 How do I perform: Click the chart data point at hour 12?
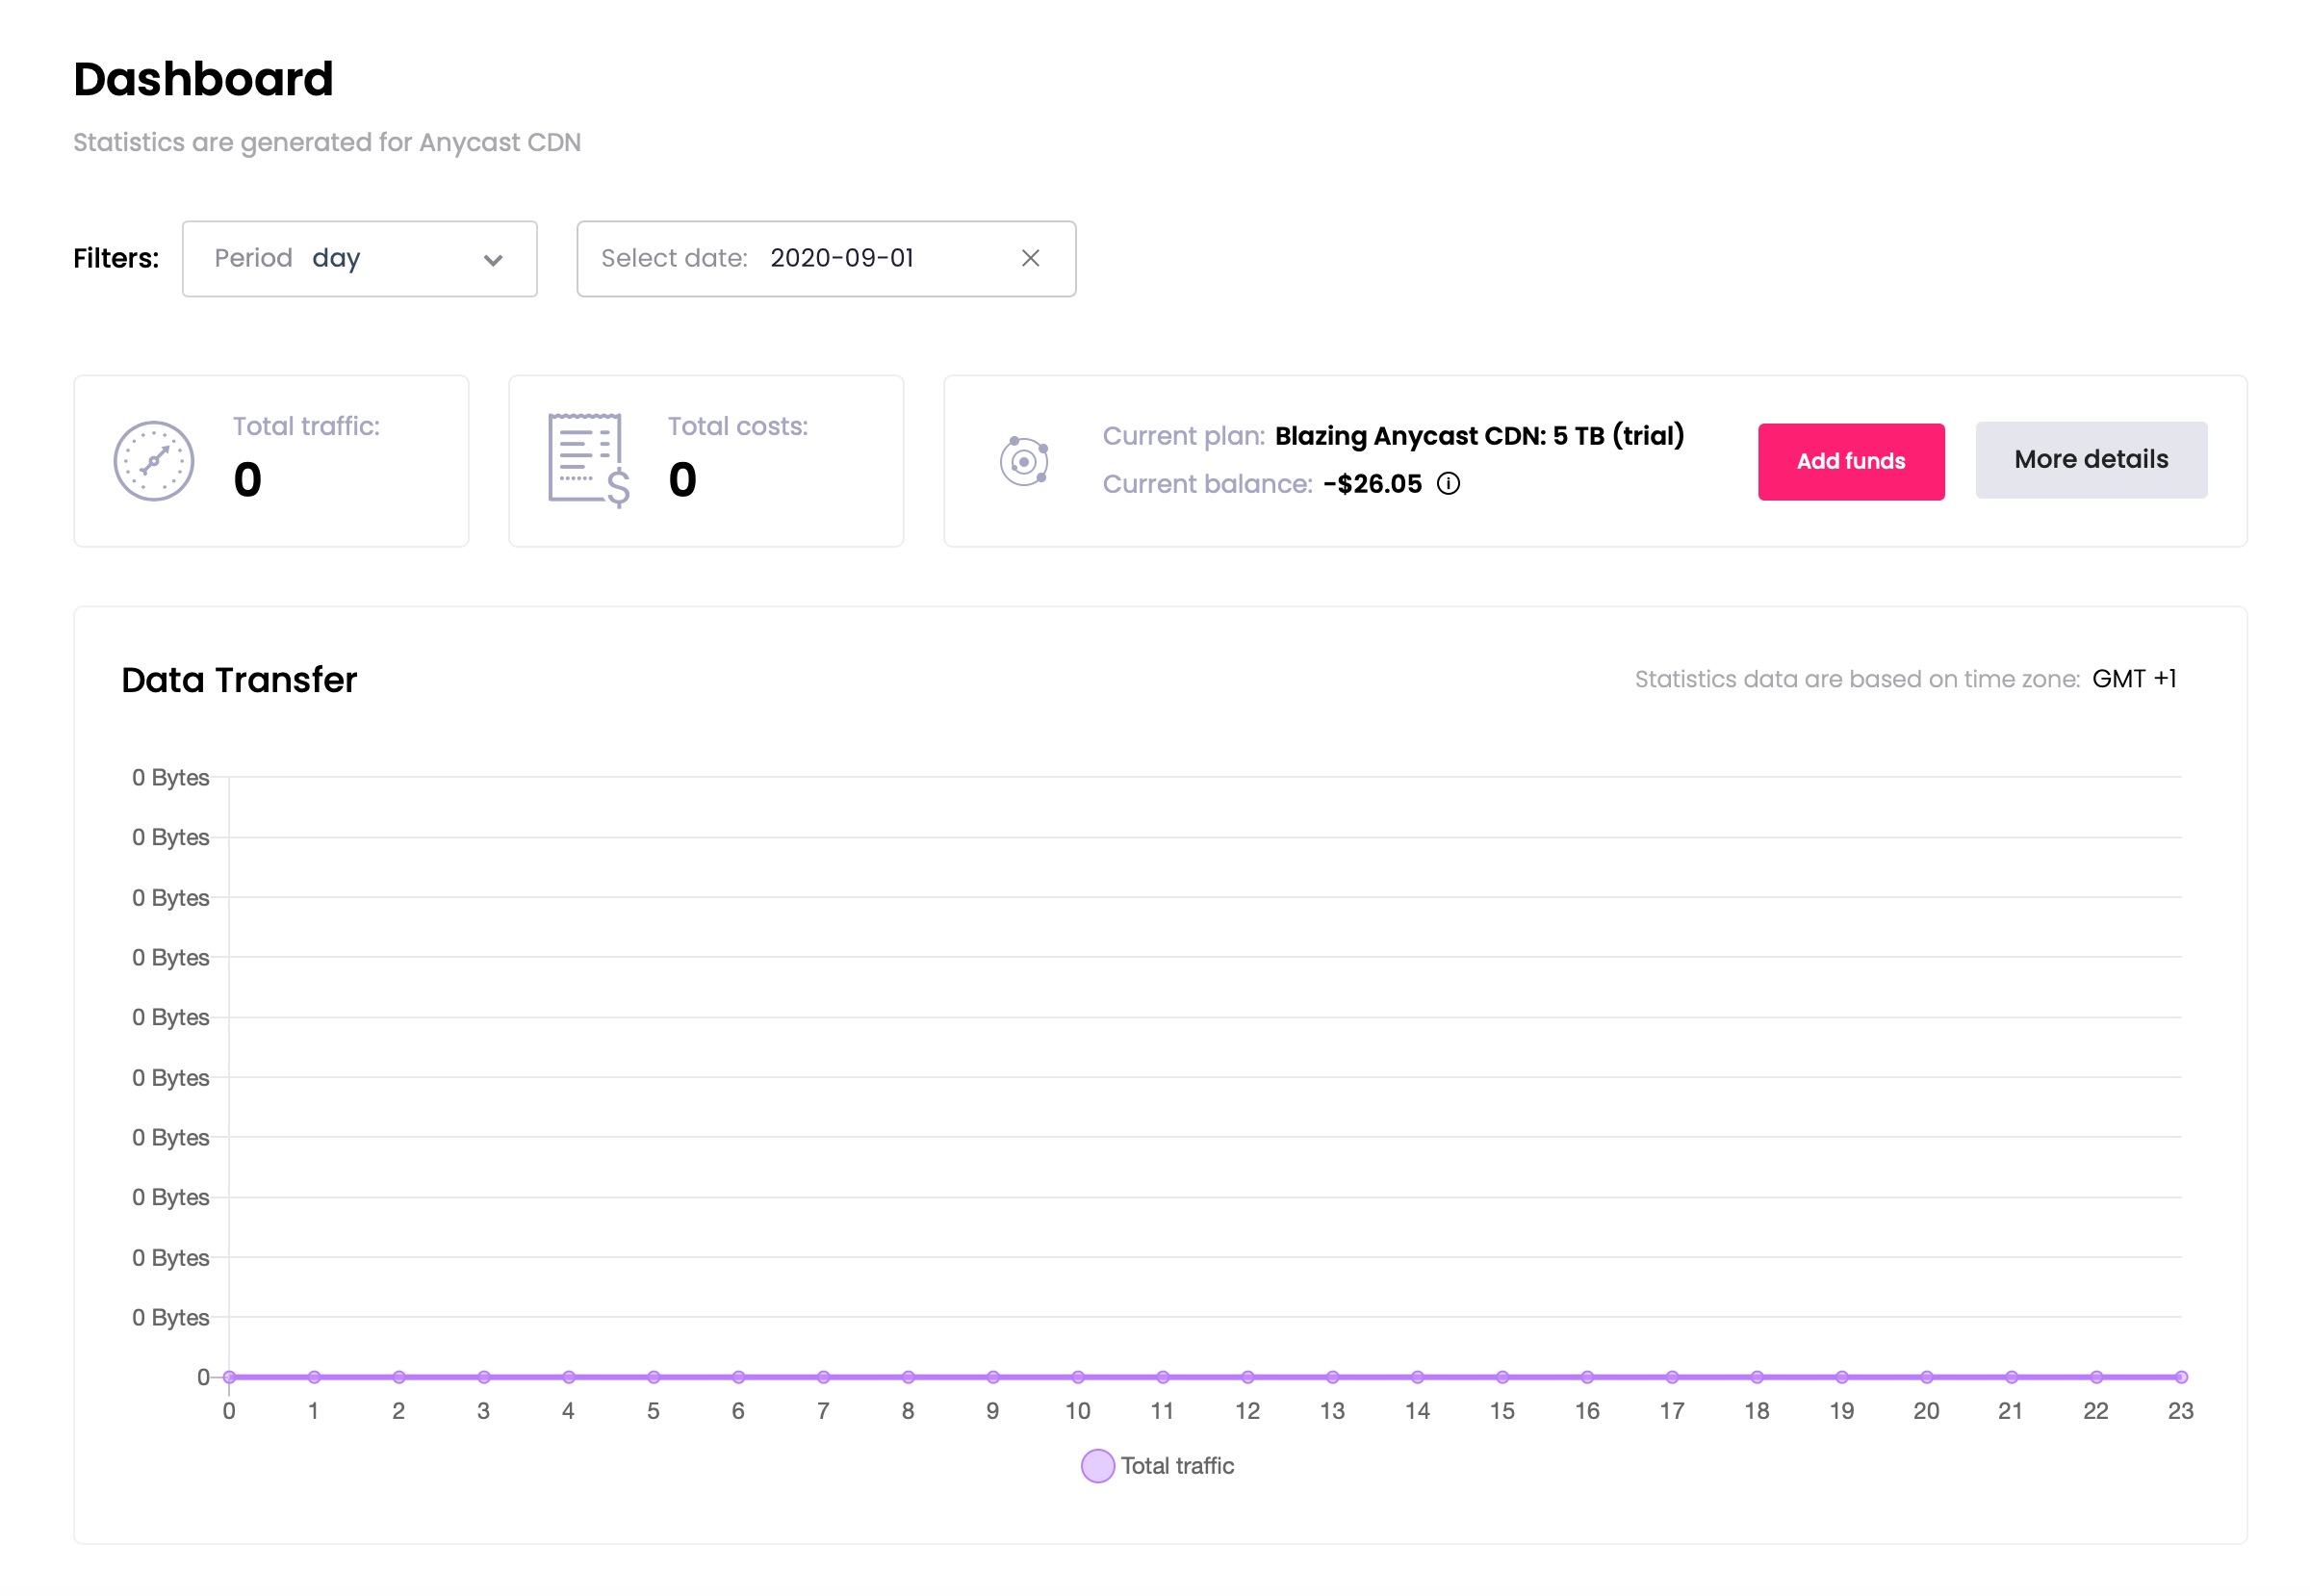tap(1247, 1377)
